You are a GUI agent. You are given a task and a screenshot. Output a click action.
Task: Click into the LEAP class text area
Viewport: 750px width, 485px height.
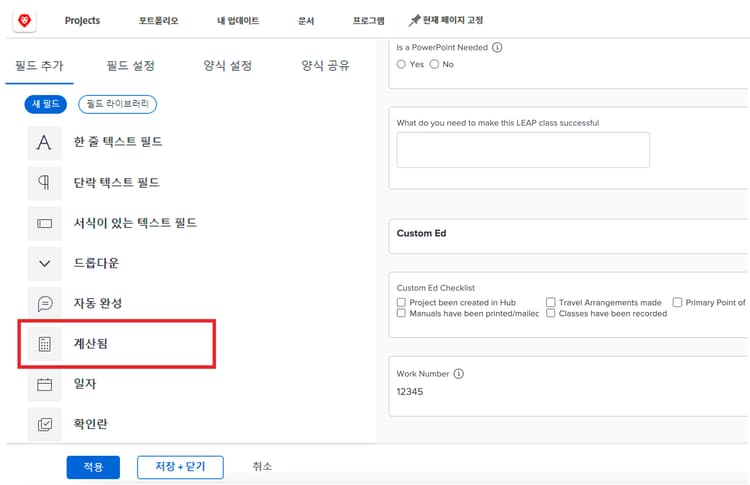tap(523, 150)
